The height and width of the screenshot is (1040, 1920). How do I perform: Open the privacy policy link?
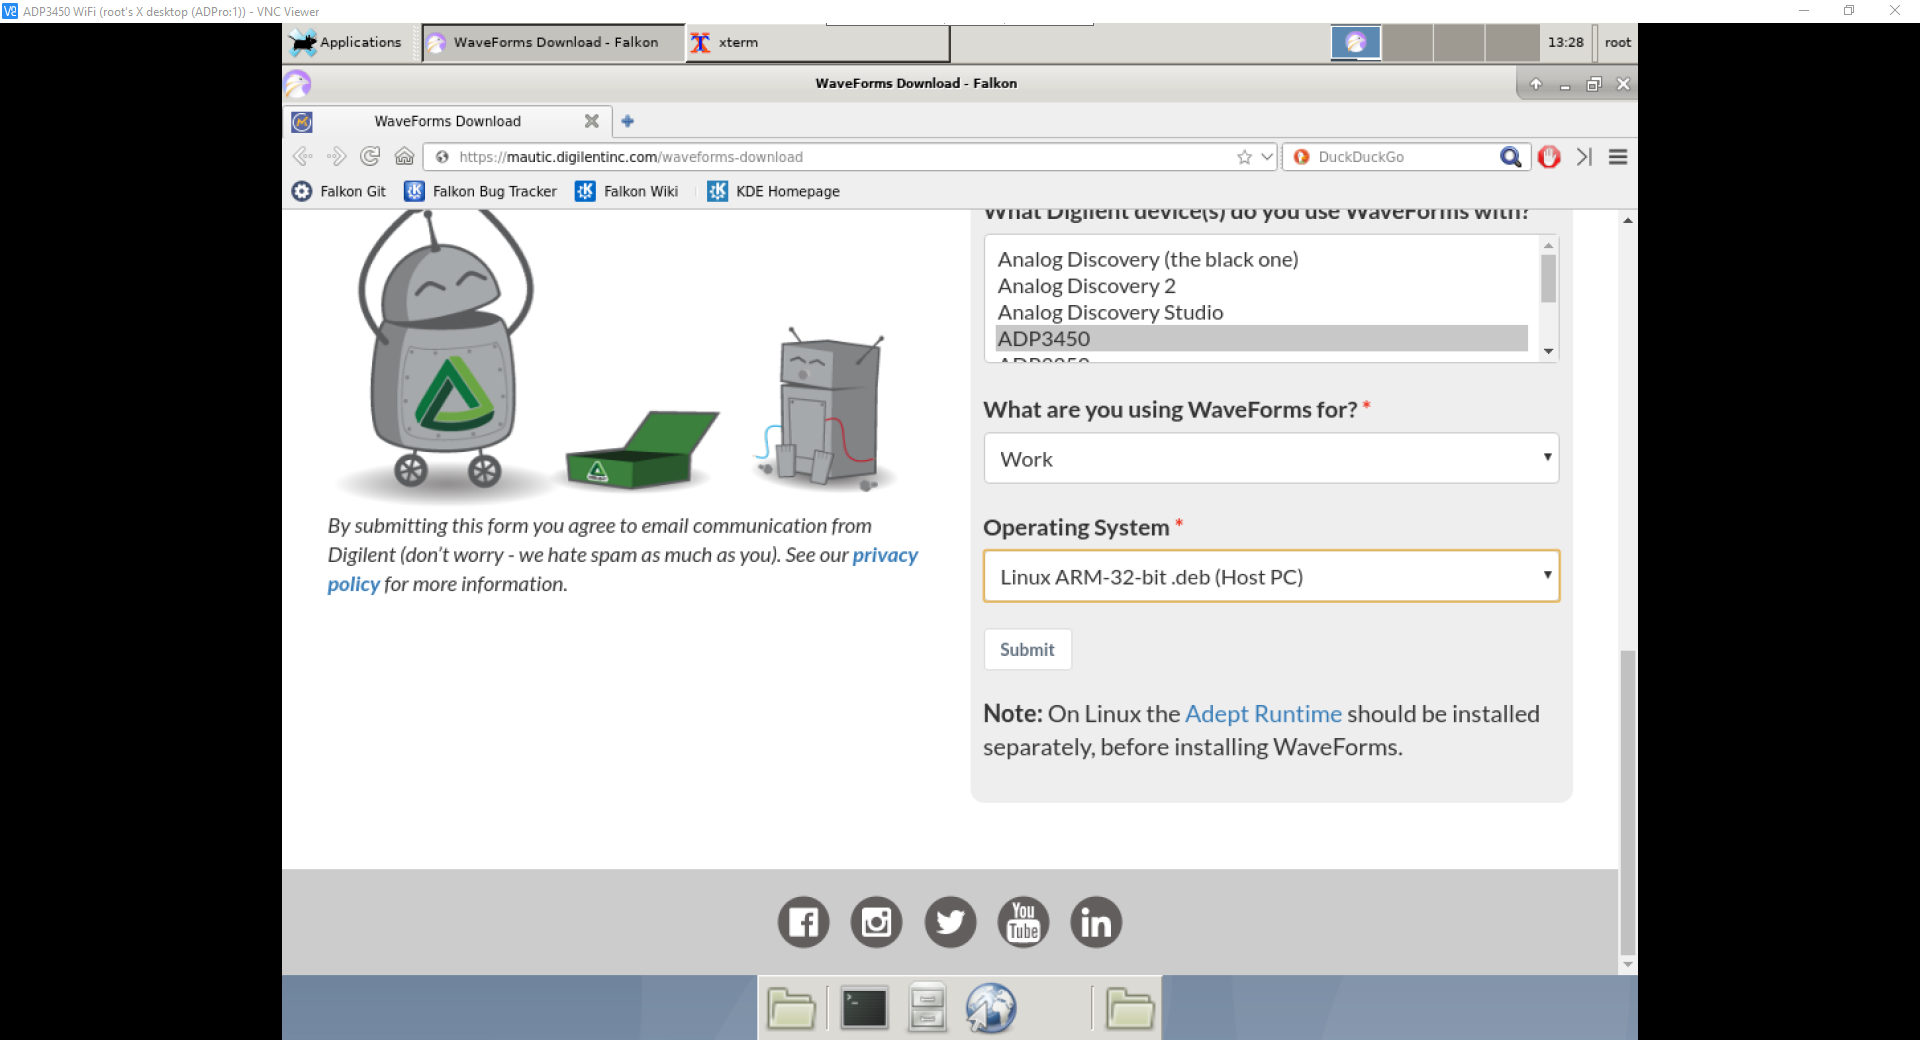(x=884, y=555)
